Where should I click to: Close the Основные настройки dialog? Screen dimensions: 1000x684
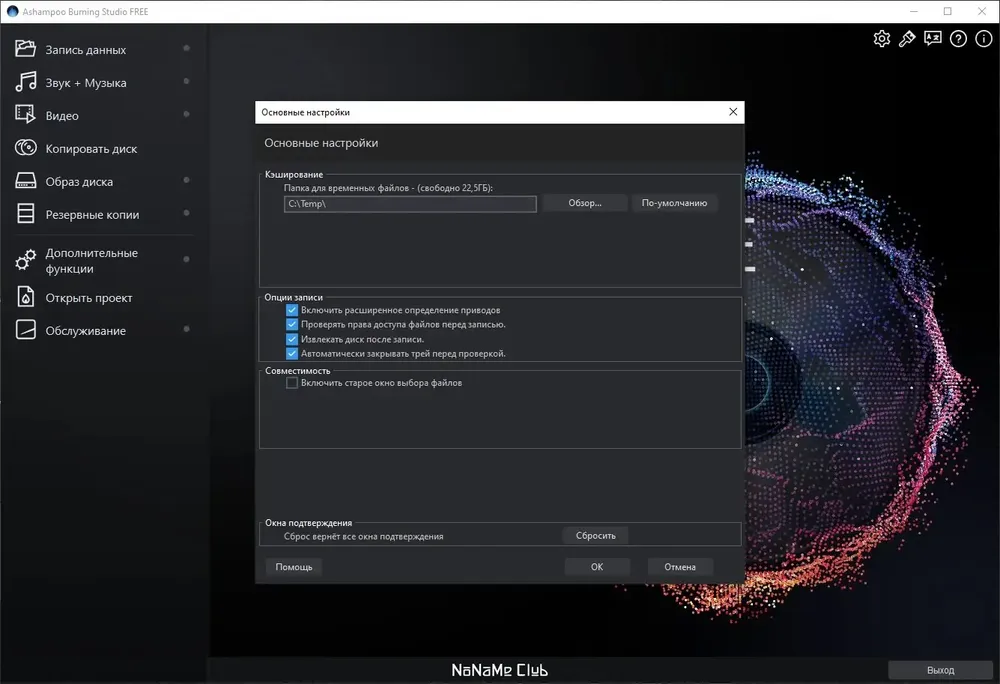pyautogui.click(x=733, y=112)
